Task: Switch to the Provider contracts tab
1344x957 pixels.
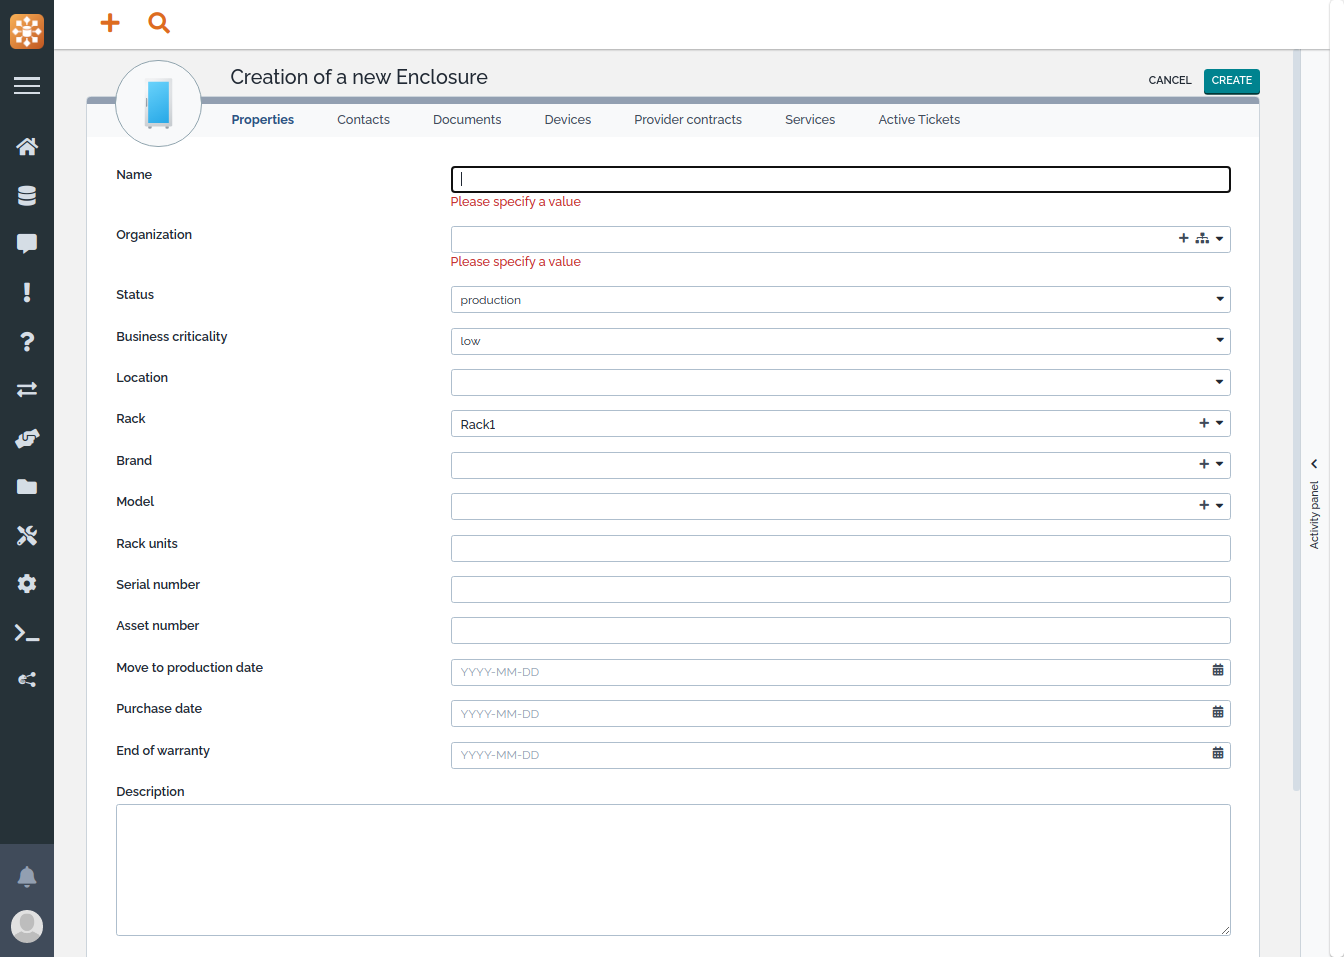Action: pos(688,120)
